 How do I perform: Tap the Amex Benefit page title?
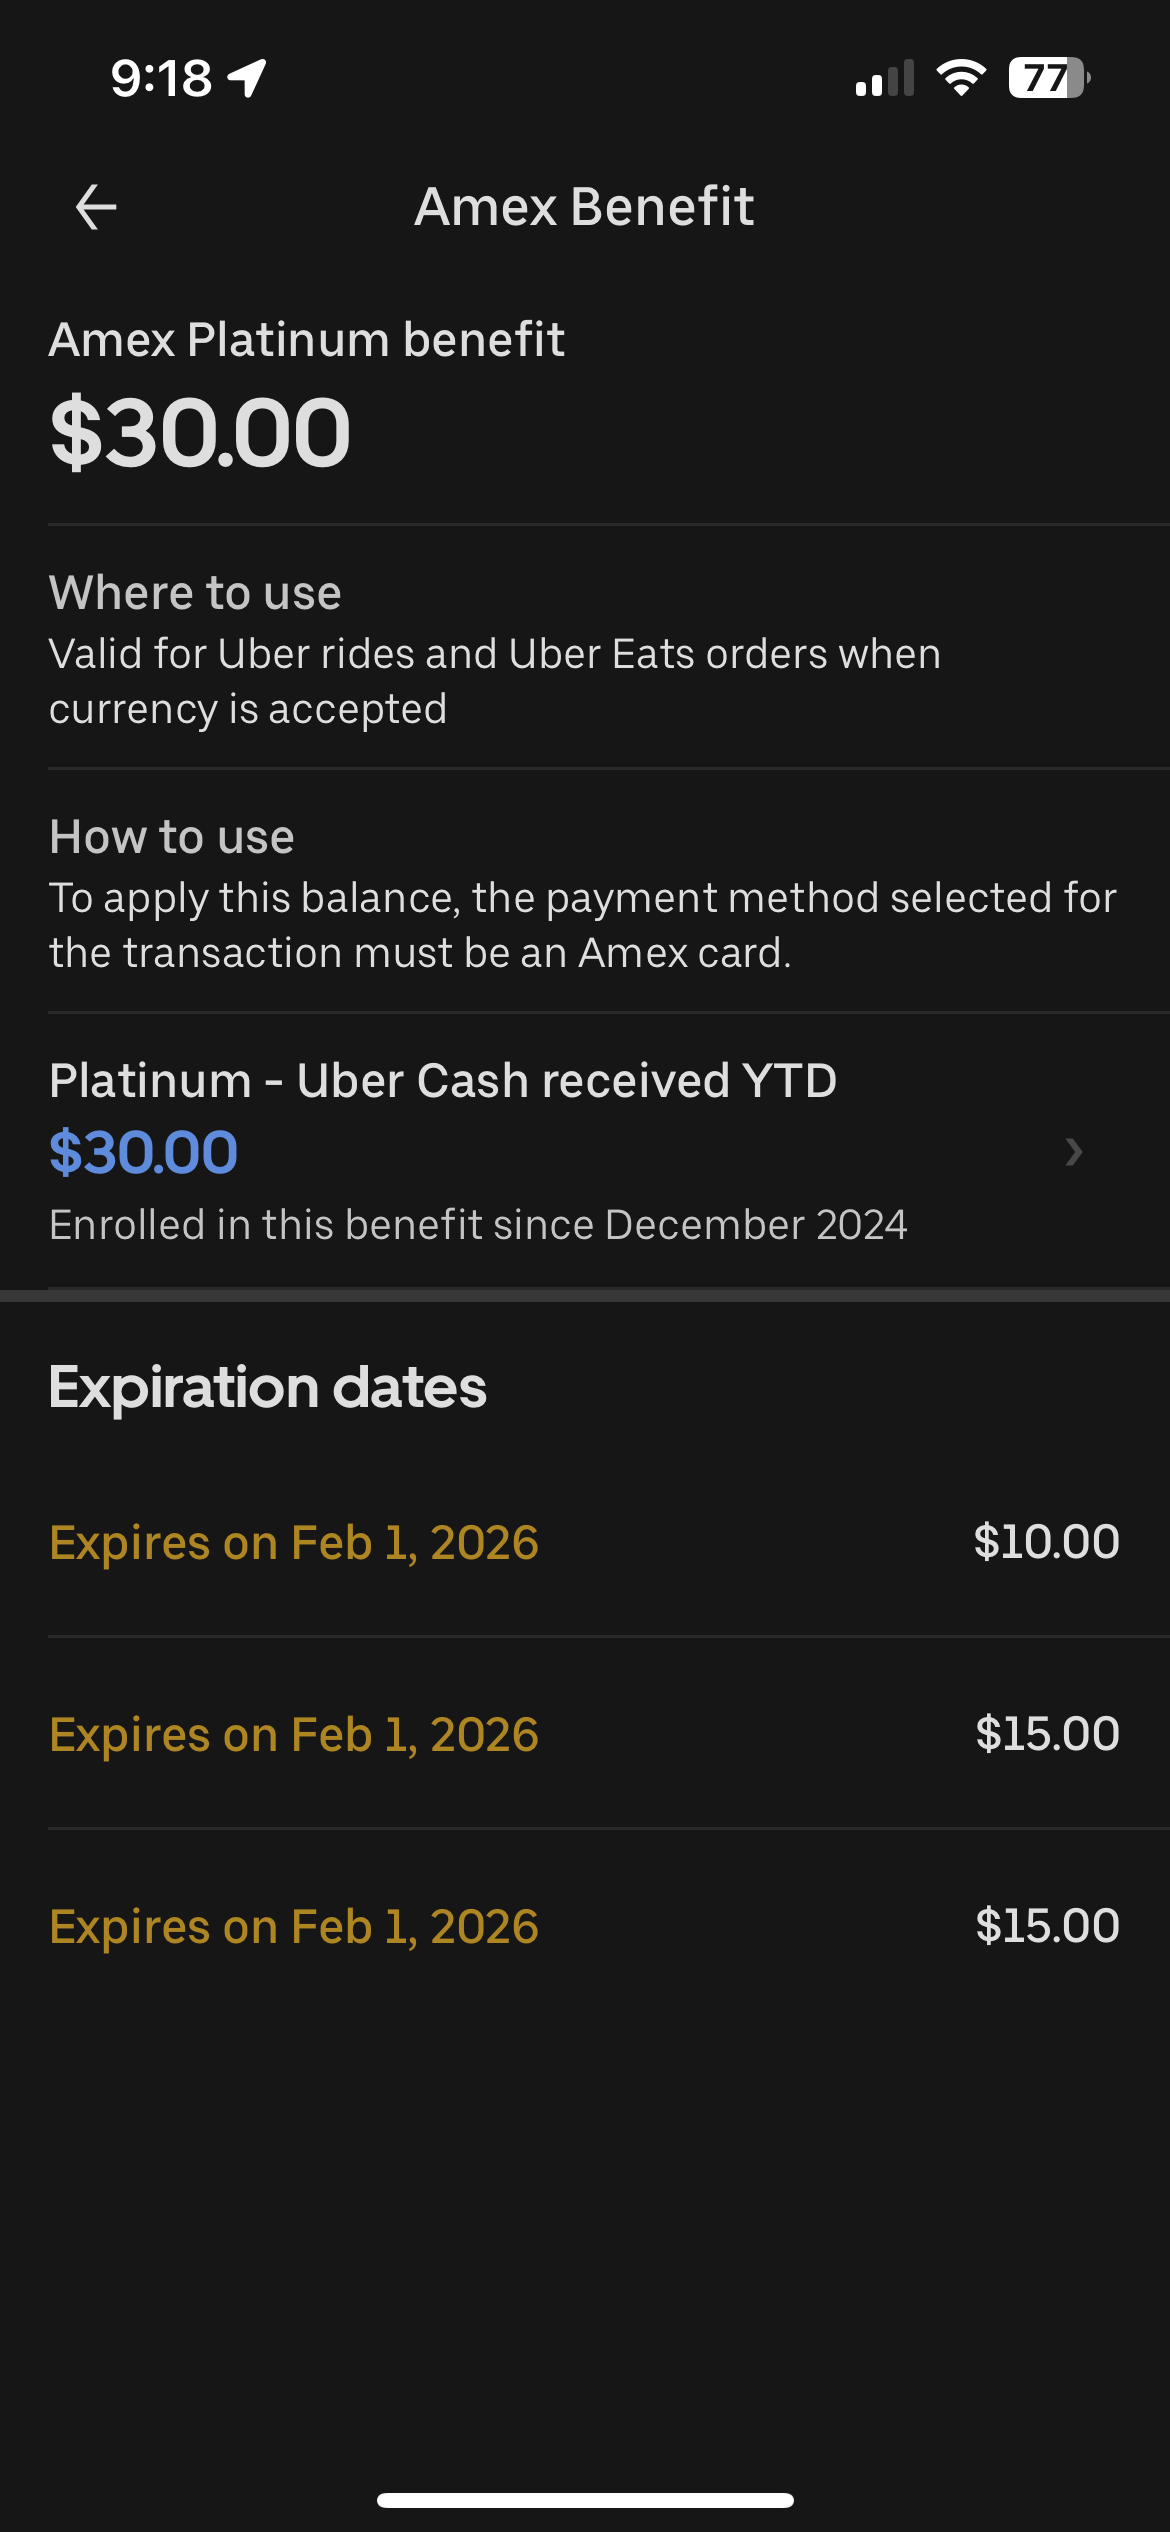tap(584, 207)
